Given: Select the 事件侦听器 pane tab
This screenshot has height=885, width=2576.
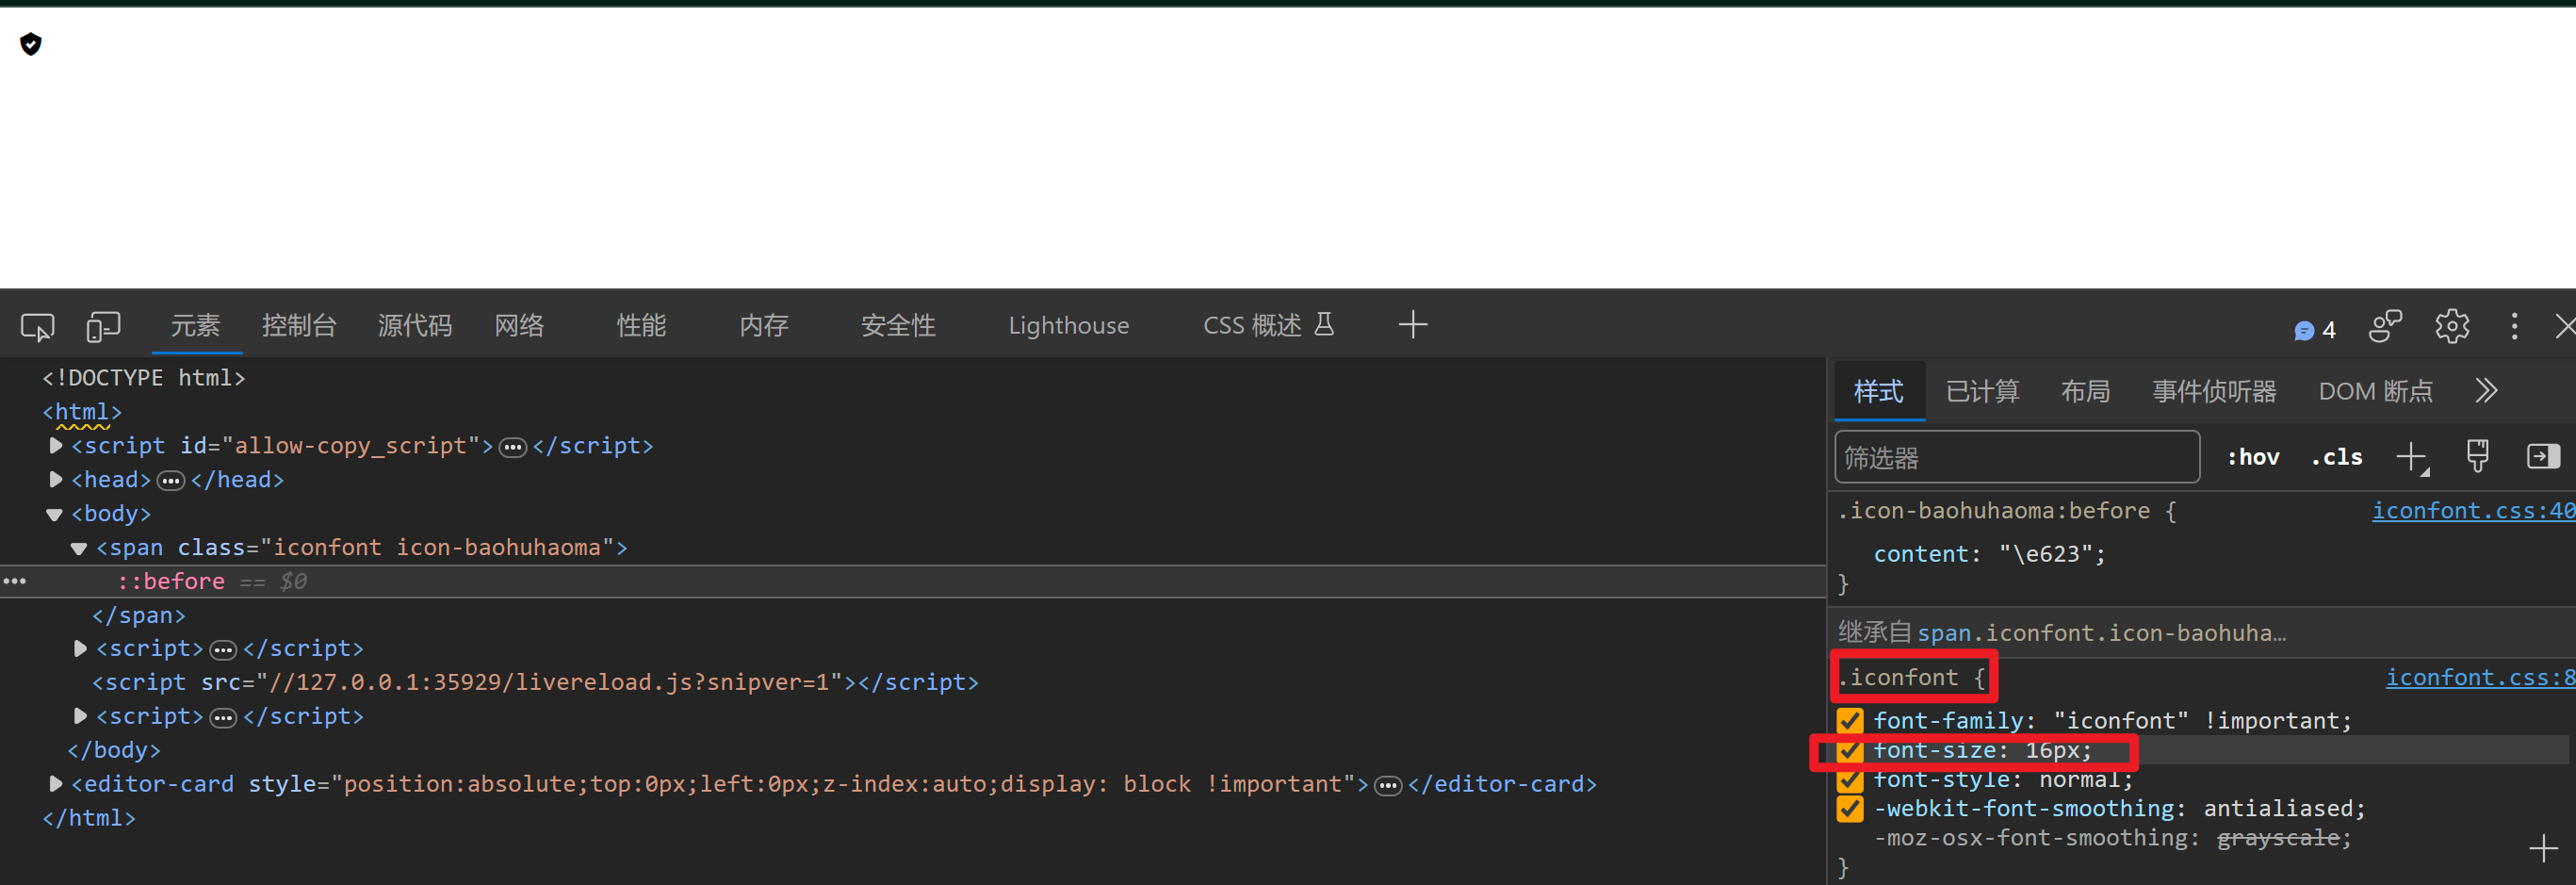Looking at the screenshot, I should [2214, 391].
